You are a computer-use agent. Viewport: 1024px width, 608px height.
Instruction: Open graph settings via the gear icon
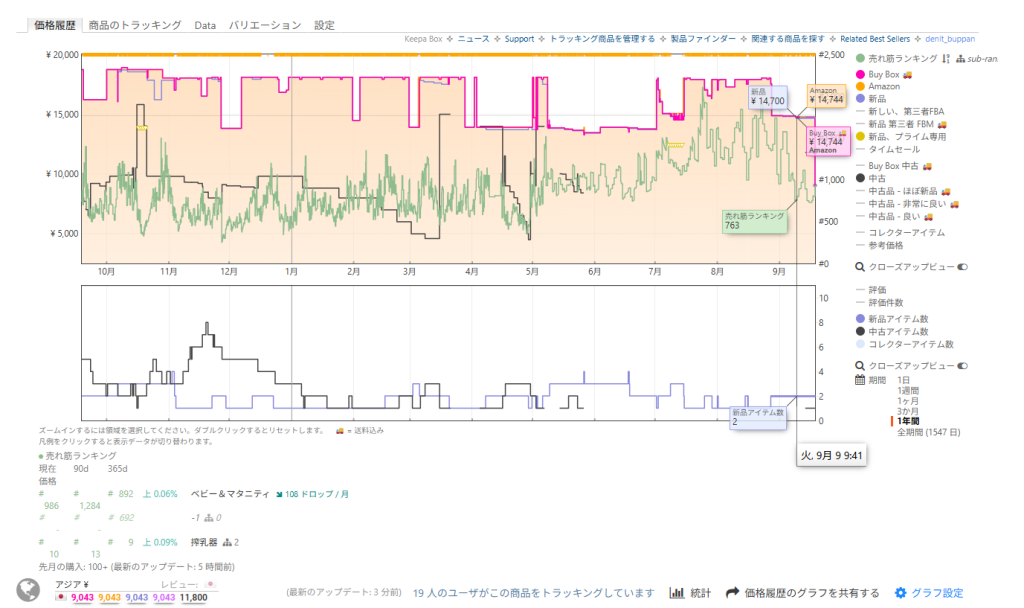(x=900, y=593)
